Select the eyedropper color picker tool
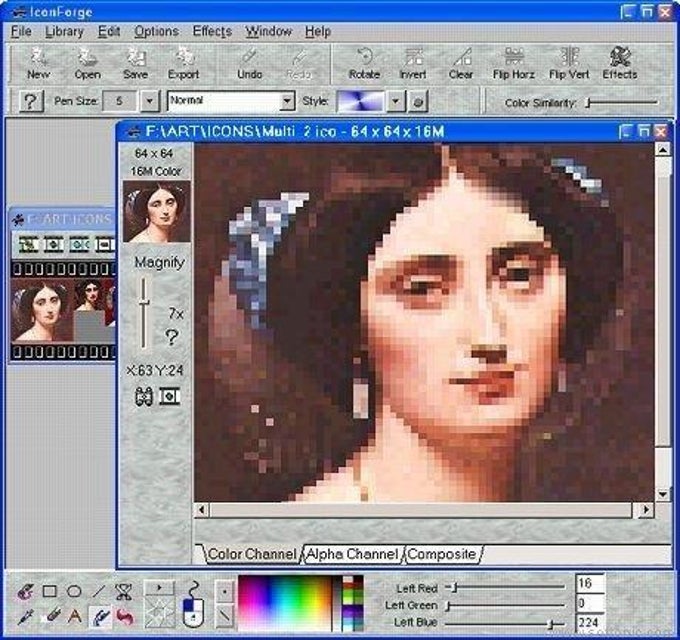This screenshot has width=680, height=640. [x=25, y=617]
